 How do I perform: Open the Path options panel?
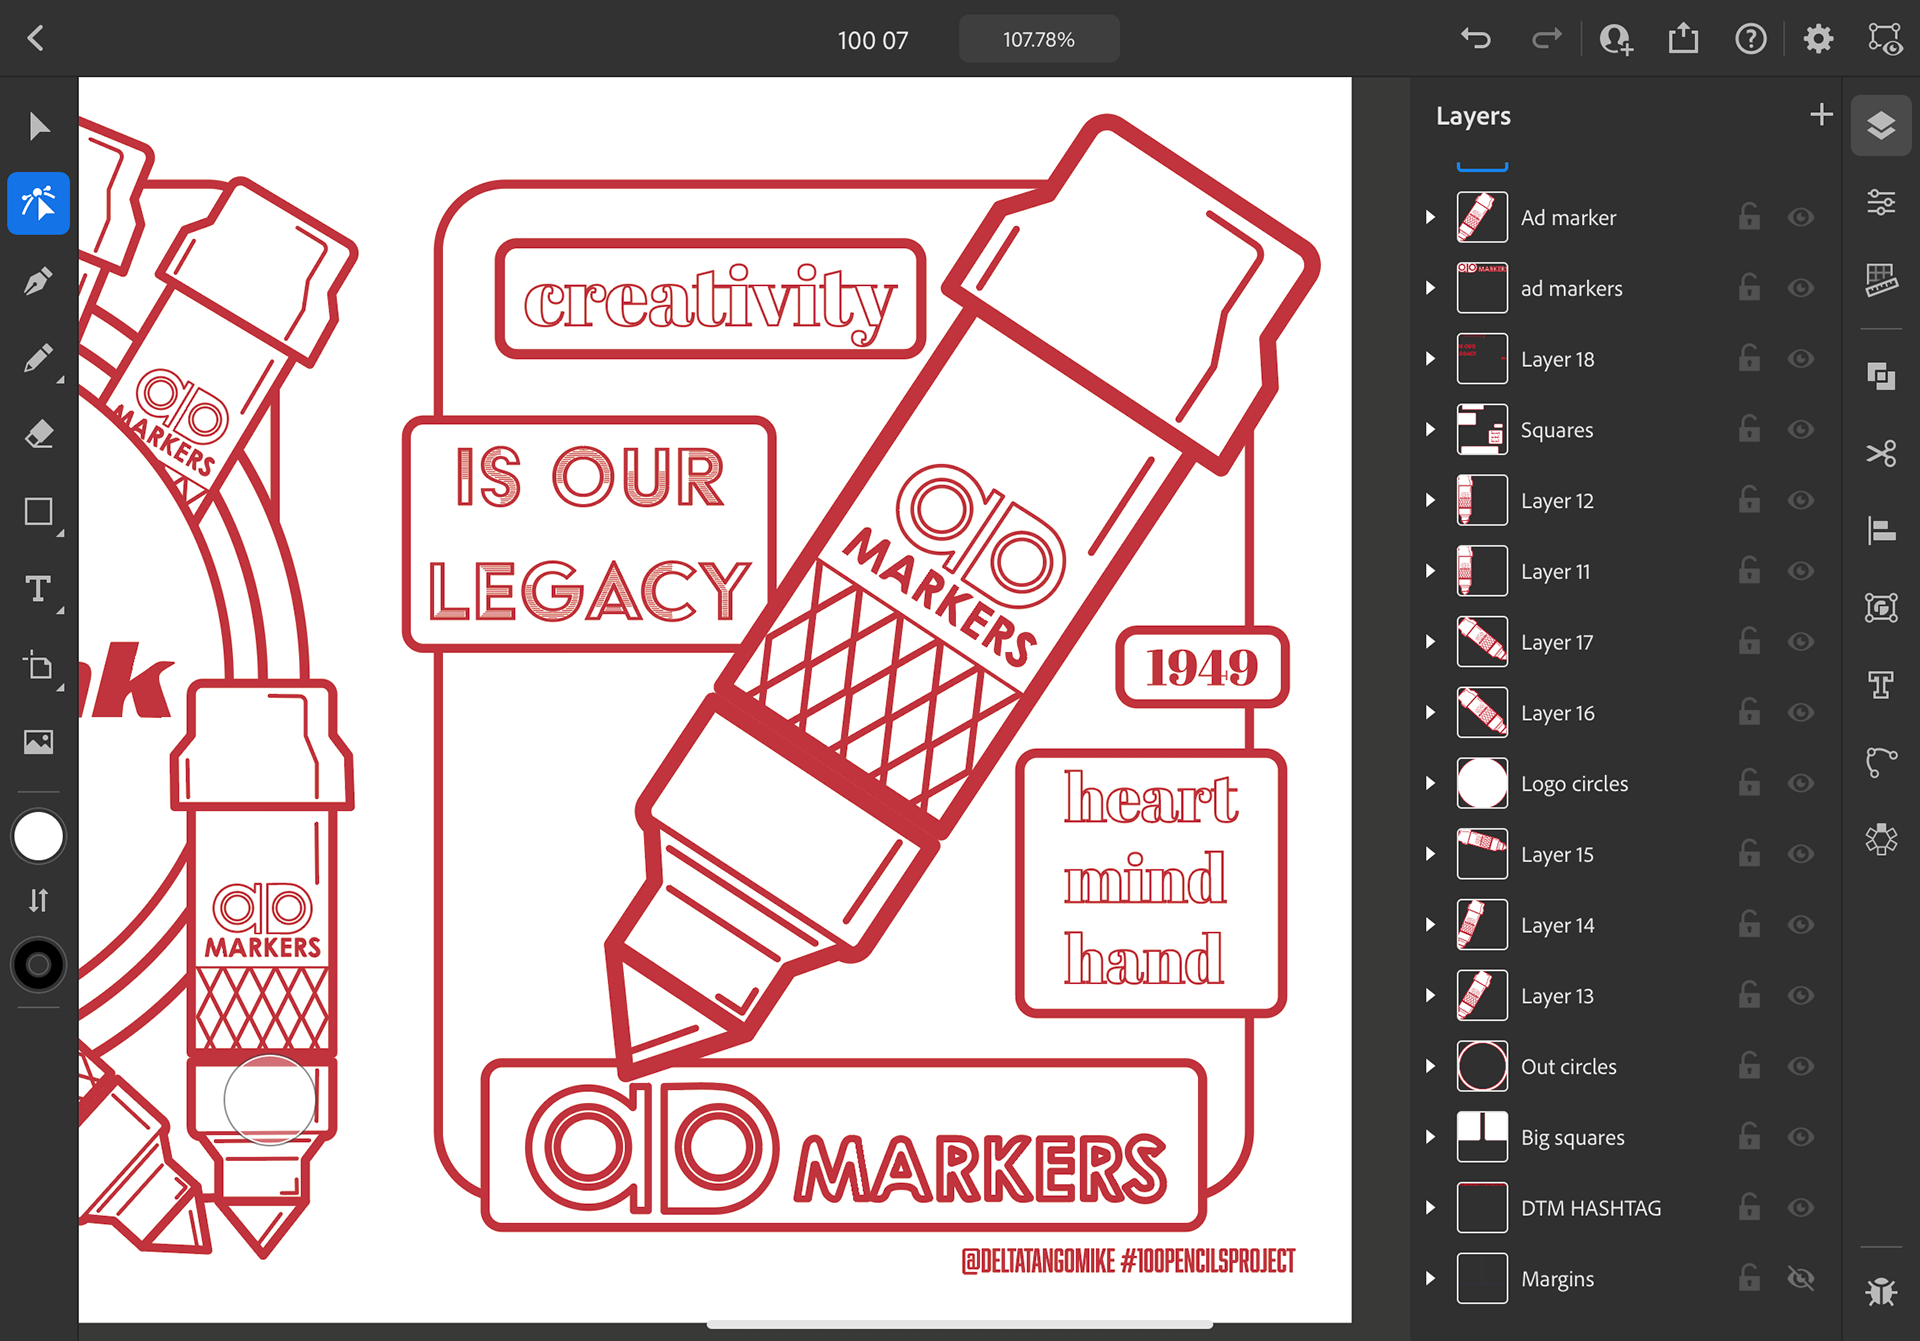1881,762
